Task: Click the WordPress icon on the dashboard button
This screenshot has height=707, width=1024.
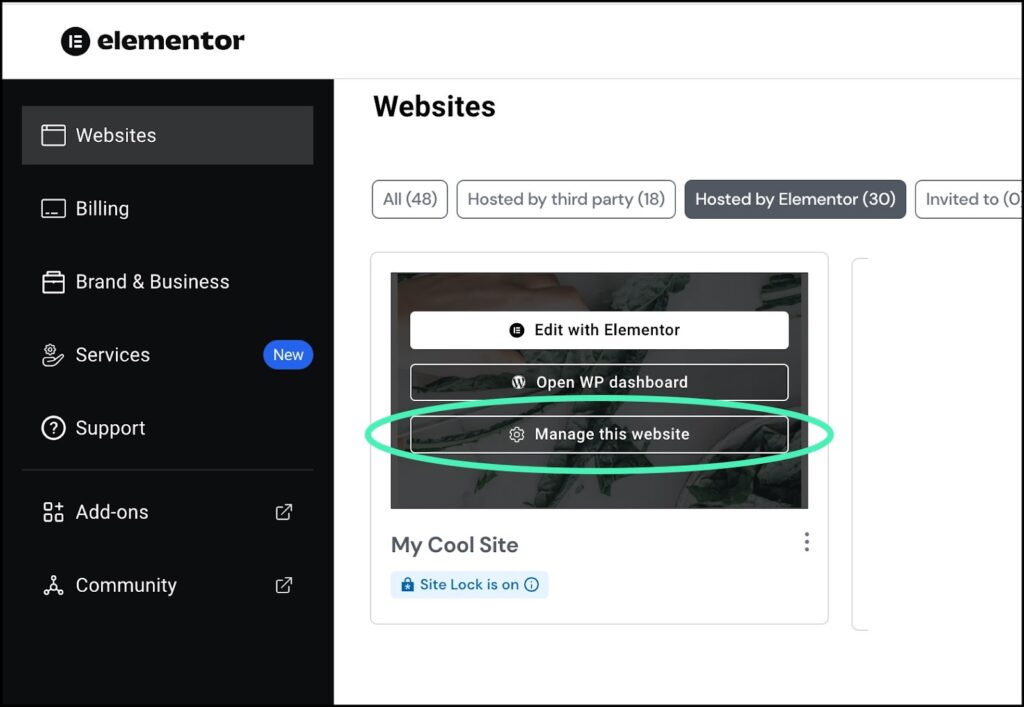Action: coord(518,382)
